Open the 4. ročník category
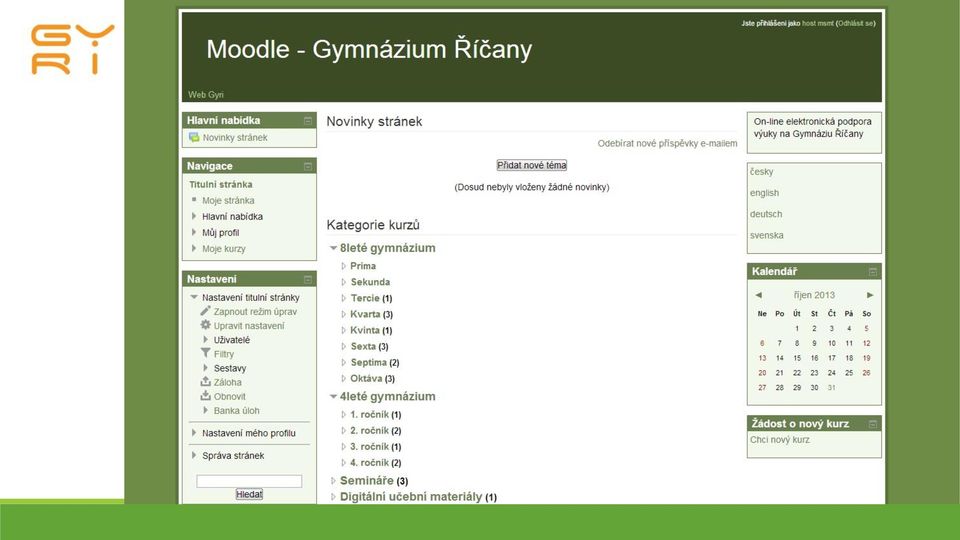Image resolution: width=960 pixels, height=540 pixels. click(x=369, y=462)
